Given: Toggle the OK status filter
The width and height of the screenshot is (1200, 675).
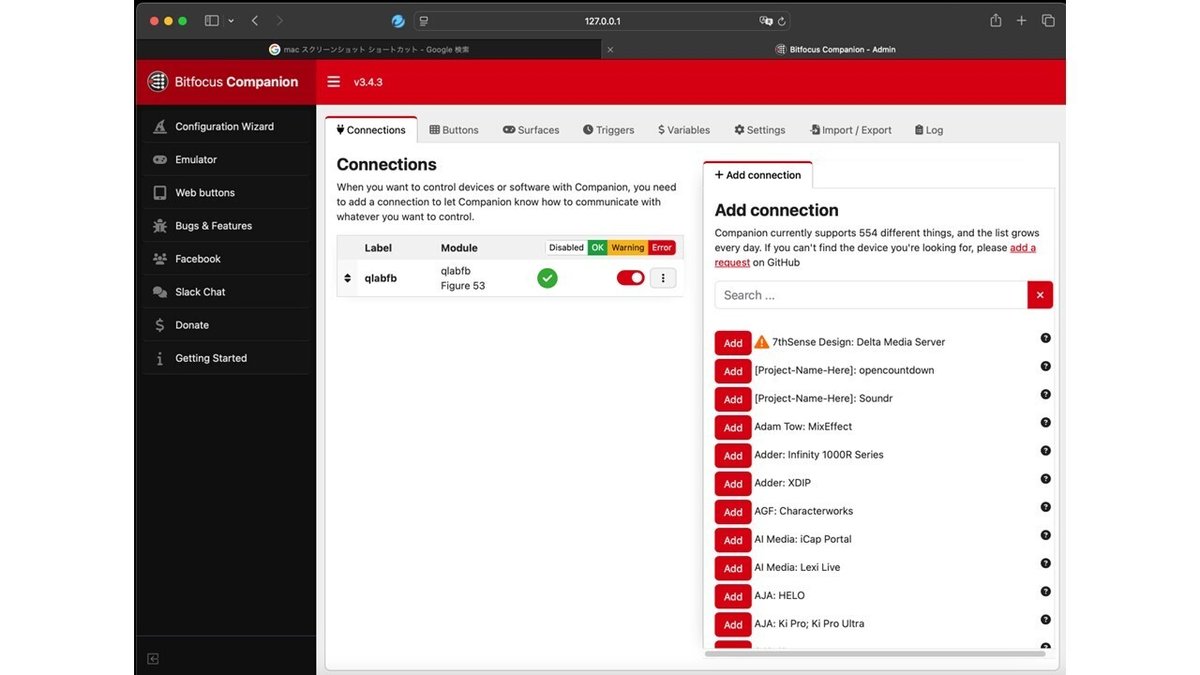Looking at the screenshot, I should pos(597,248).
